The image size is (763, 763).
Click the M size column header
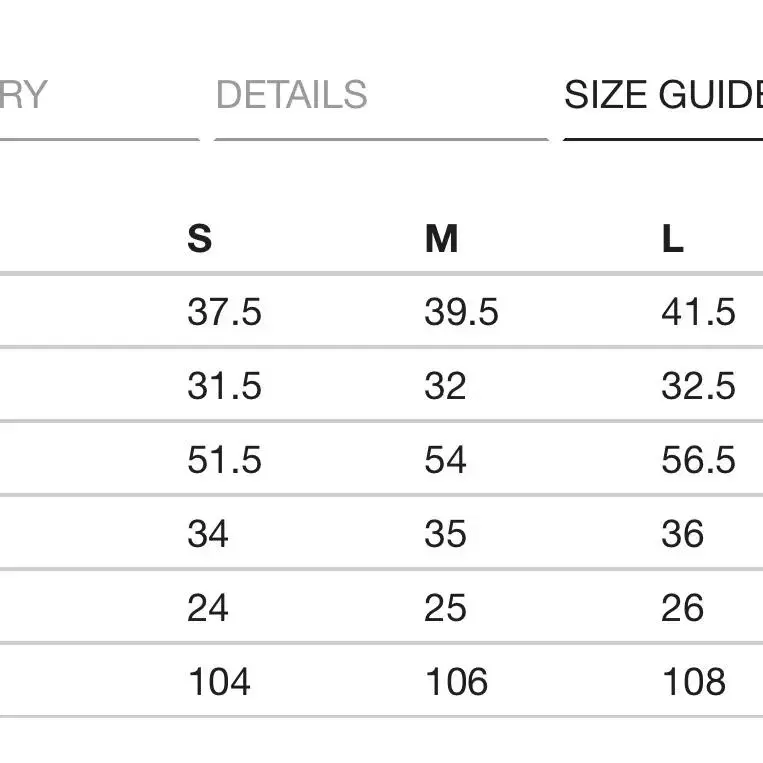coord(441,238)
